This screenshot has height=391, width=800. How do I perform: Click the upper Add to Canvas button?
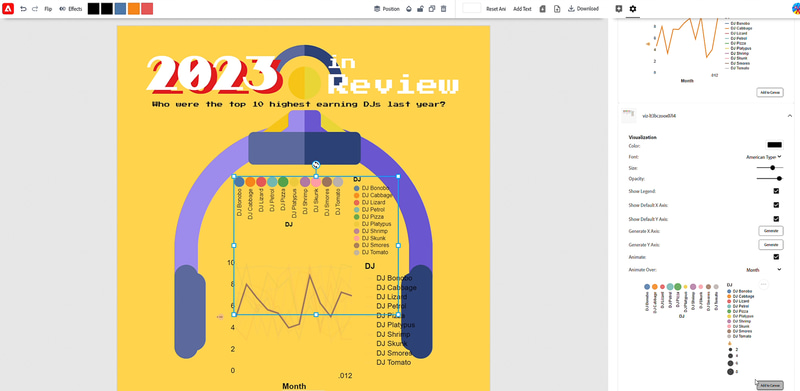click(770, 92)
